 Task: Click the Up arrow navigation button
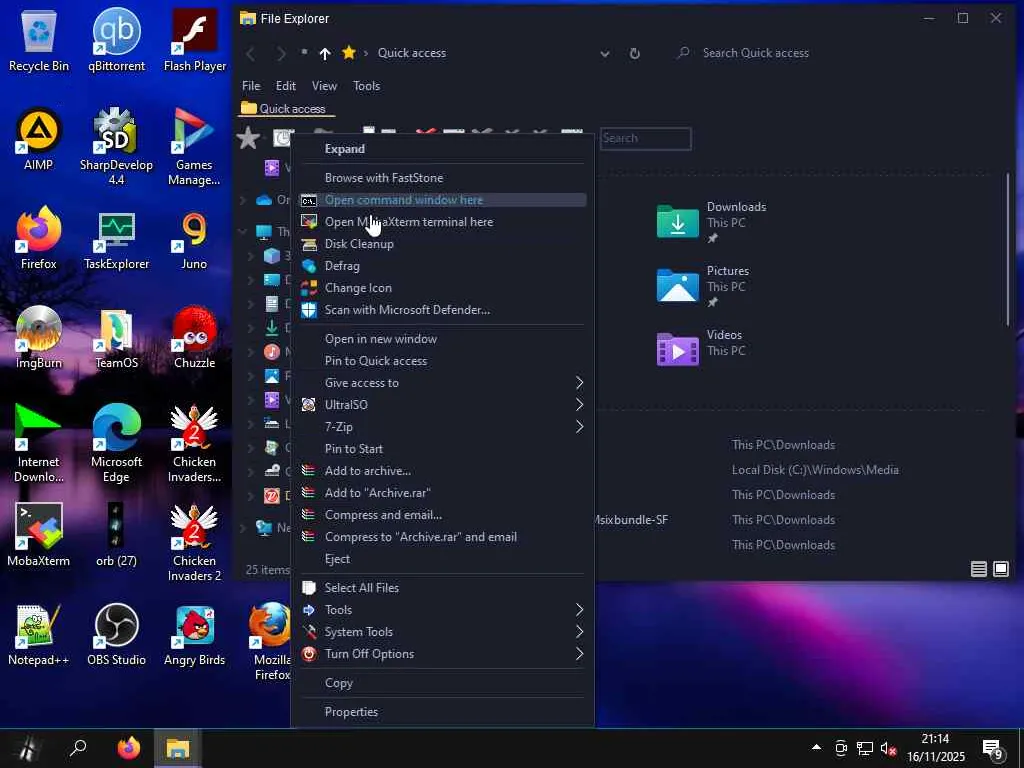tap(325, 54)
